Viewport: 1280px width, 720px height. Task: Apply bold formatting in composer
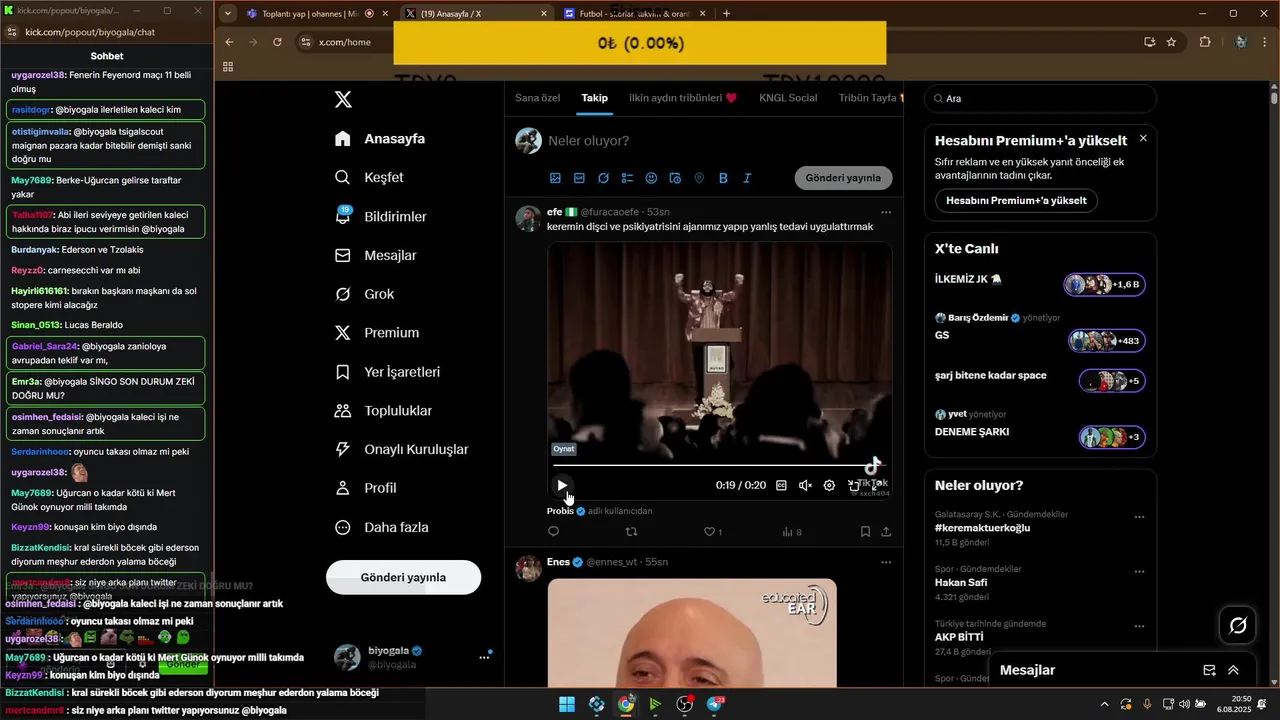click(723, 178)
